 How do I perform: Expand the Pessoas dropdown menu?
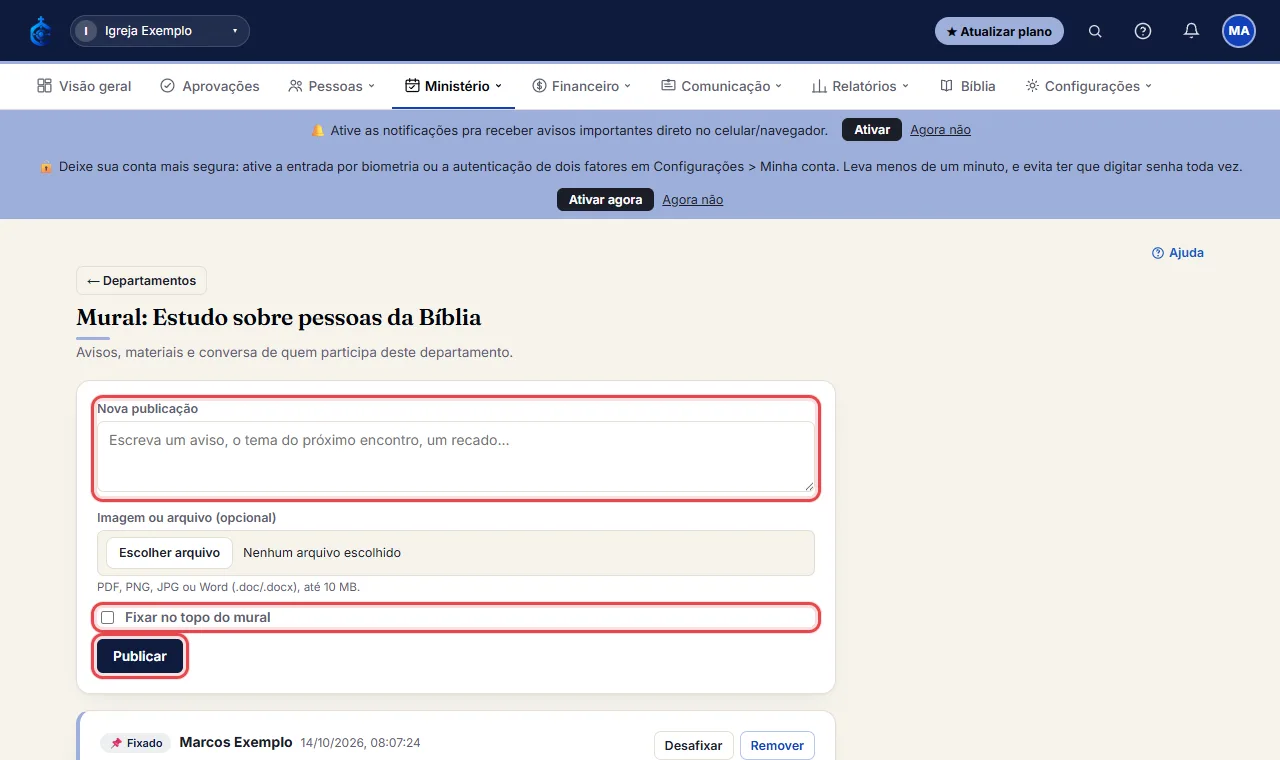click(331, 86)
